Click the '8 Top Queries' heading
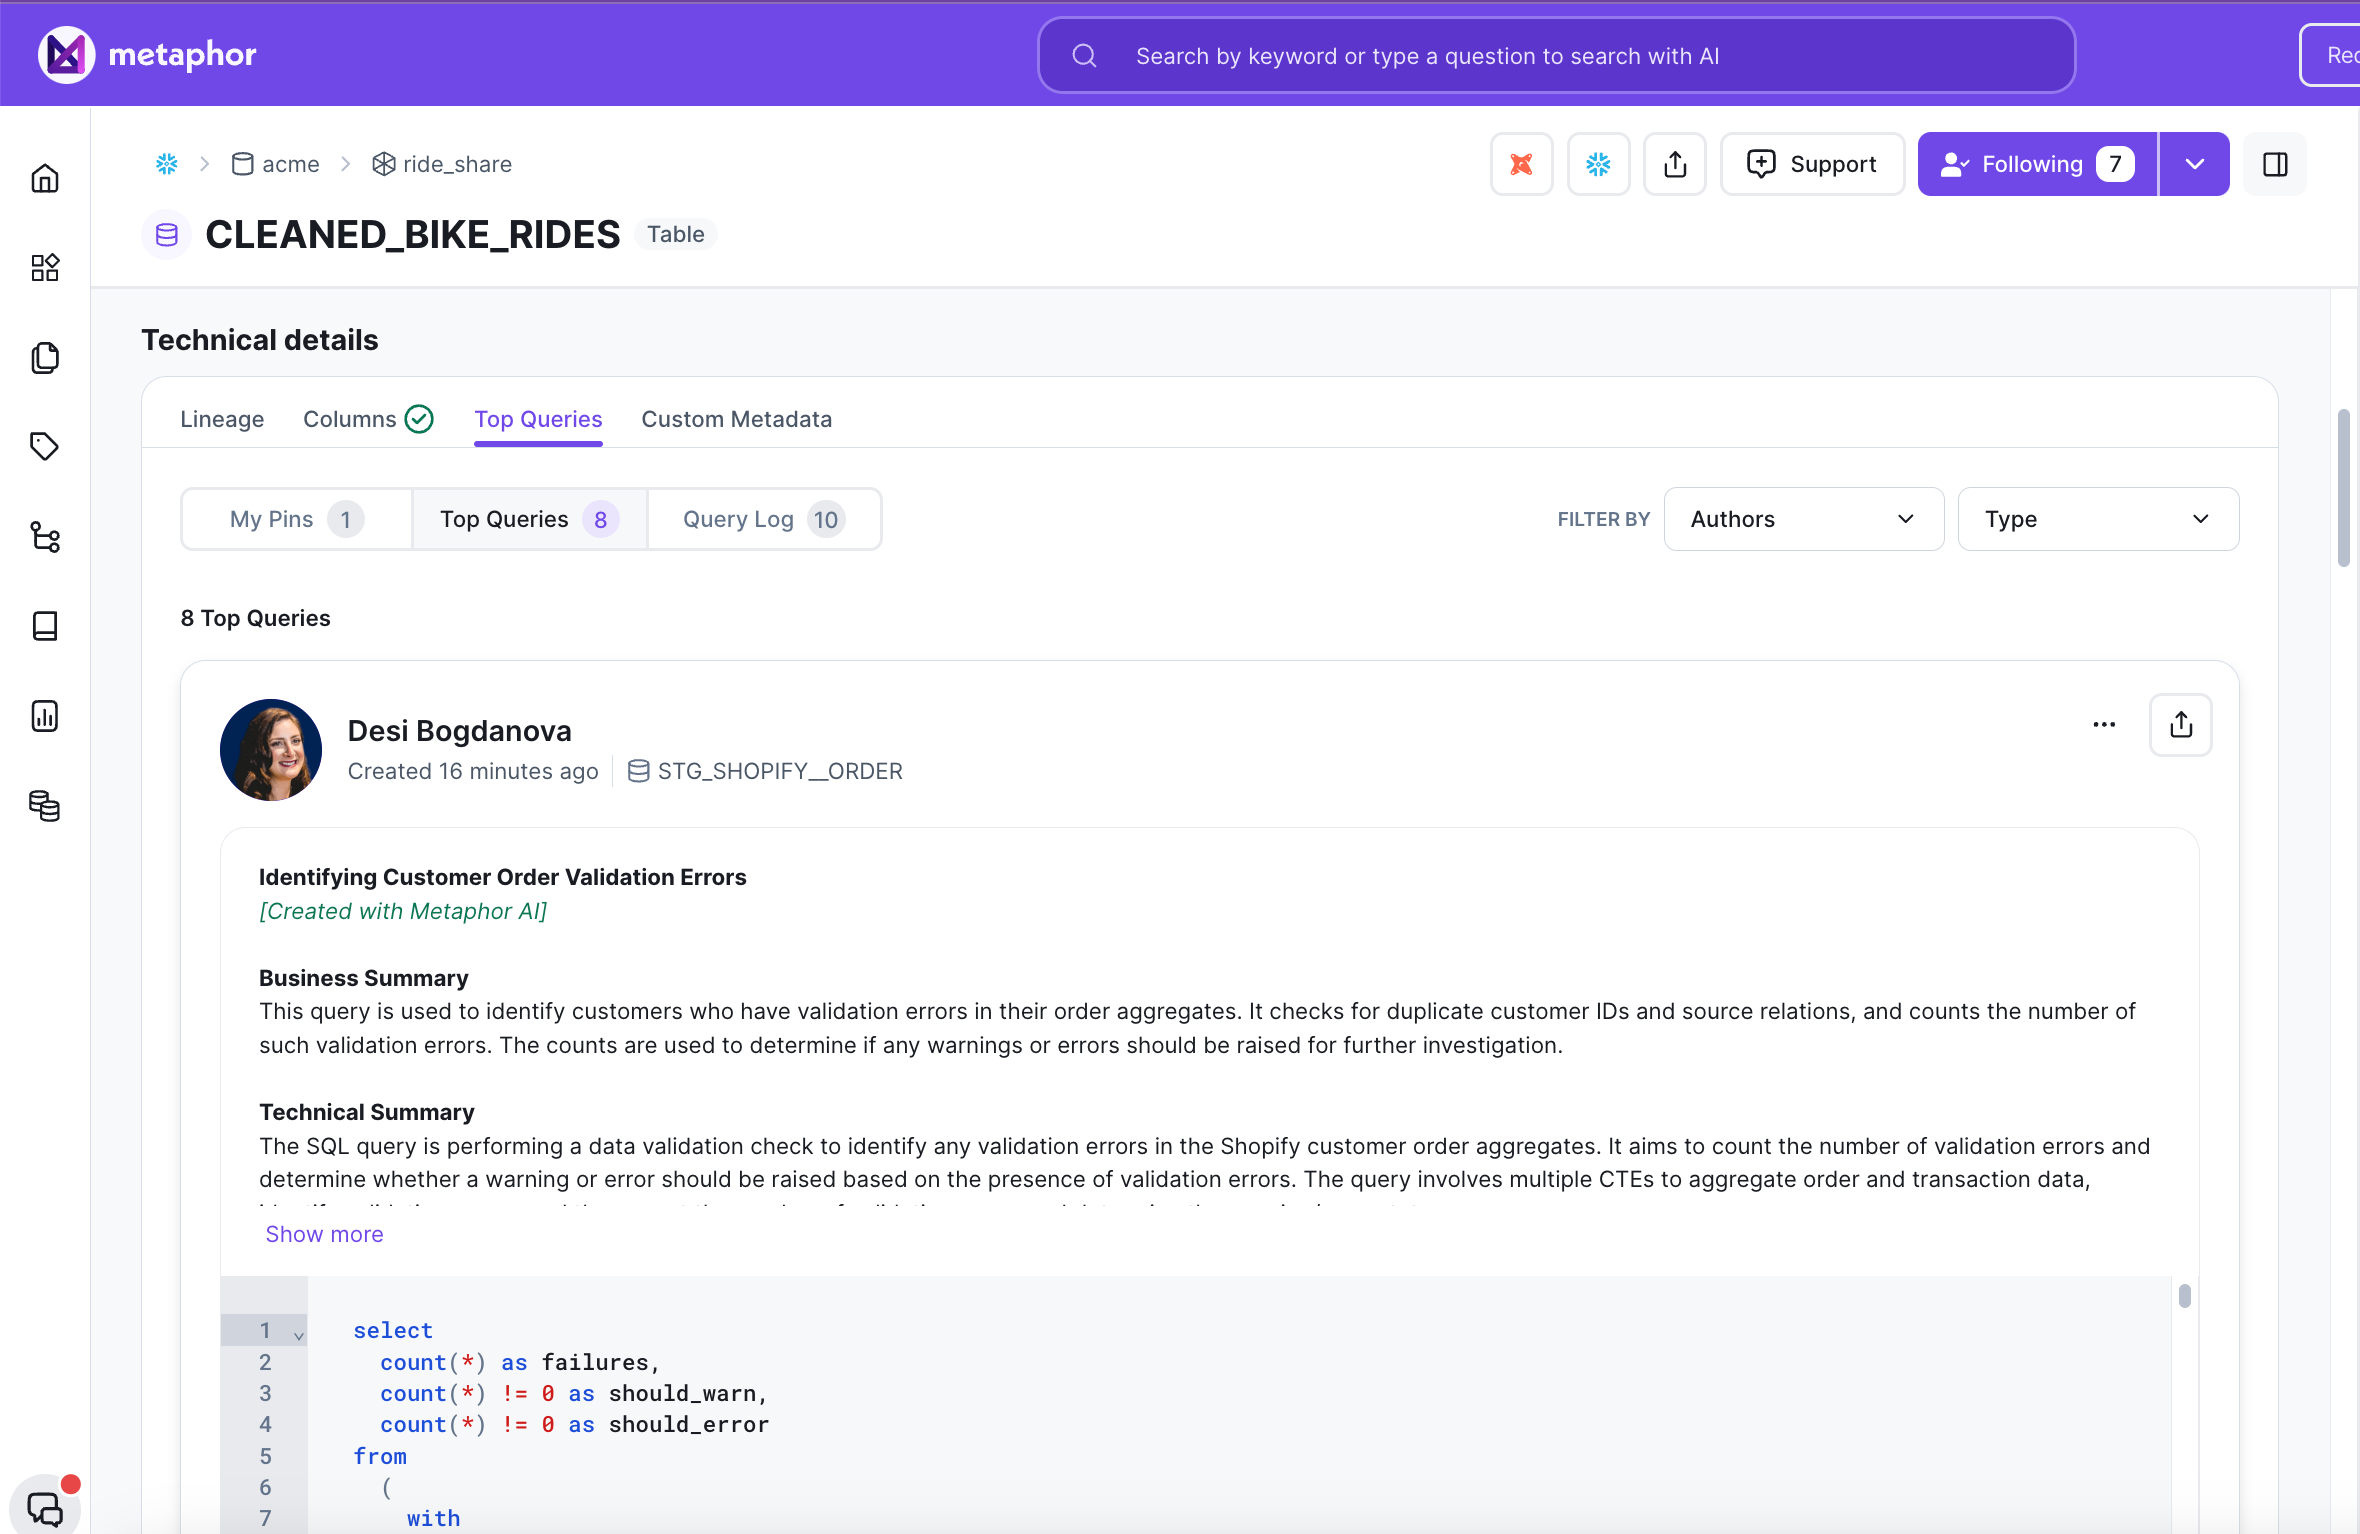The image size is (2360, 1534). click(x=255, y=618)
